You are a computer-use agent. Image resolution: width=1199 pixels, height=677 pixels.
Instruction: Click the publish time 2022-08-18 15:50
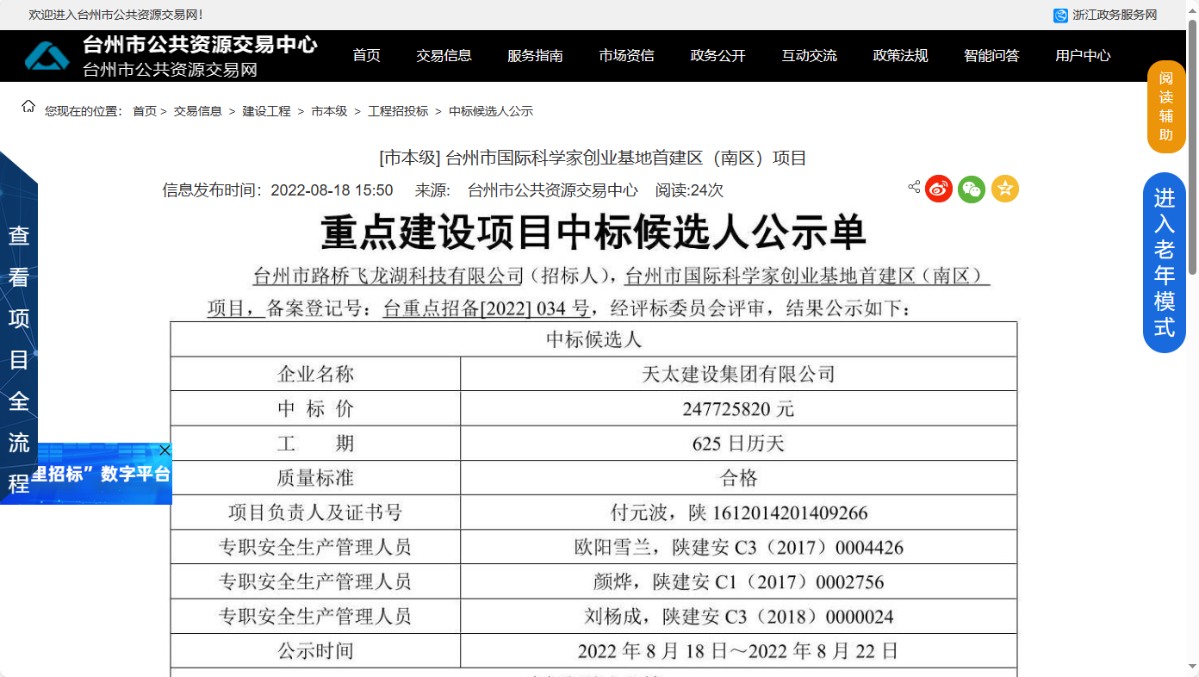point(332,190)
